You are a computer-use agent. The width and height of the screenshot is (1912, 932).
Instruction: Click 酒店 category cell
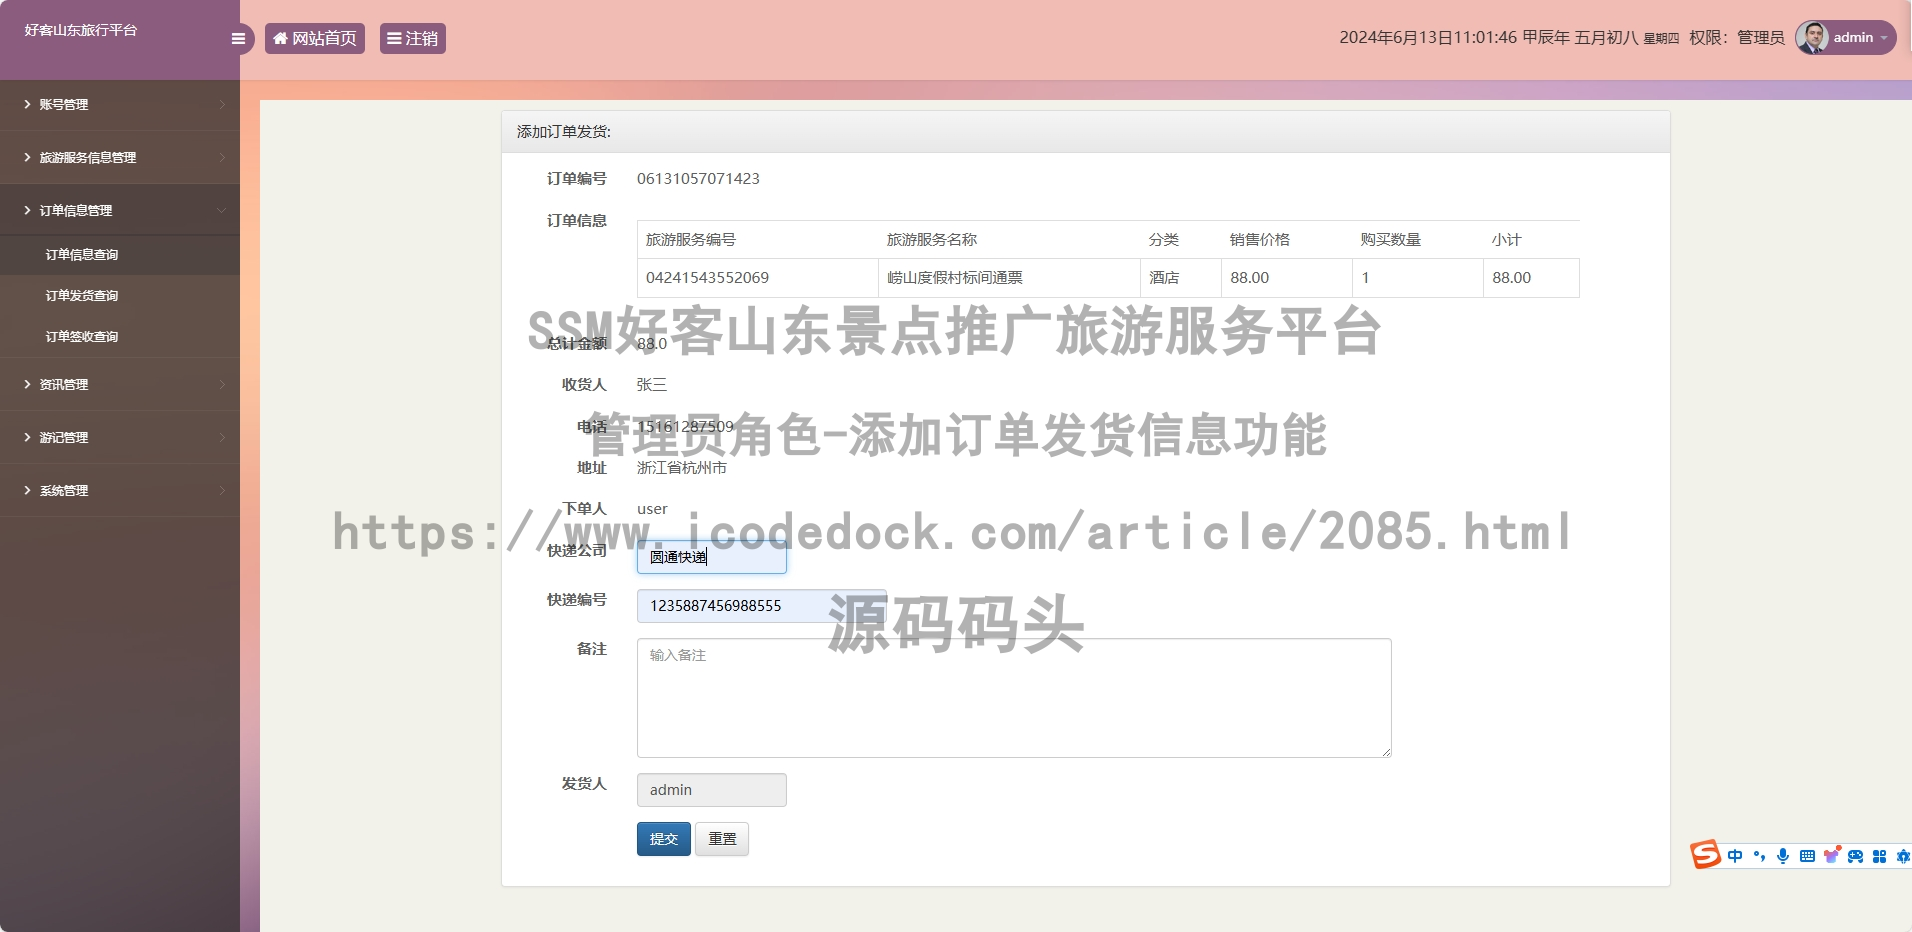(x=1181, y=278)
